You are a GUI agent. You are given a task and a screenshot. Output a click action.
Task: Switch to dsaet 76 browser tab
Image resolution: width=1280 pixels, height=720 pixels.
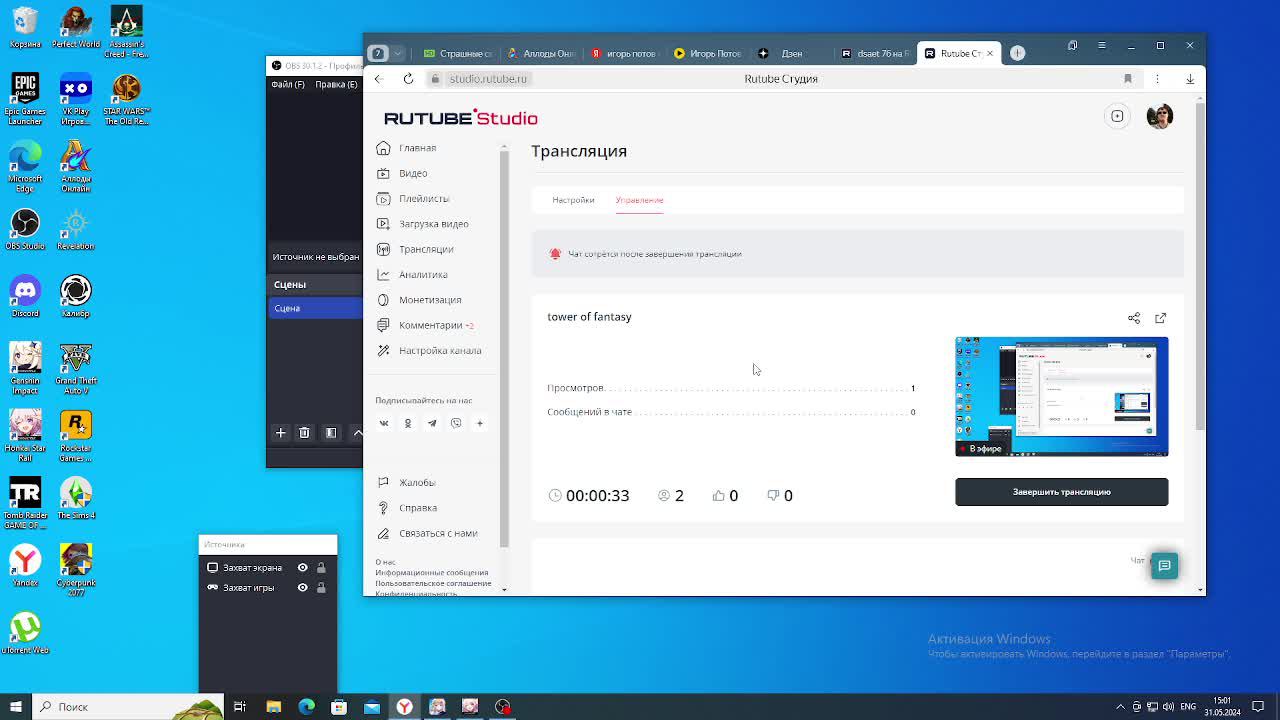tap(874, 53)
